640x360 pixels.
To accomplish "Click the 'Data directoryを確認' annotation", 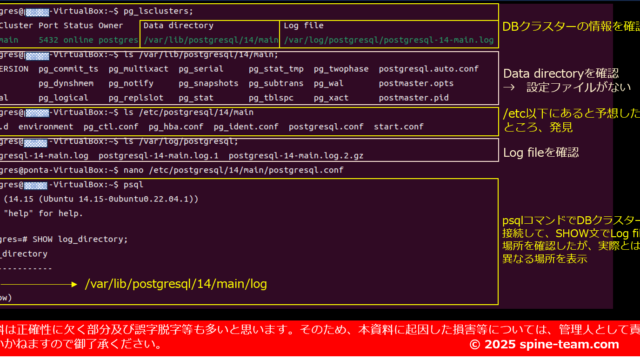I will click(x=561, y=73).
